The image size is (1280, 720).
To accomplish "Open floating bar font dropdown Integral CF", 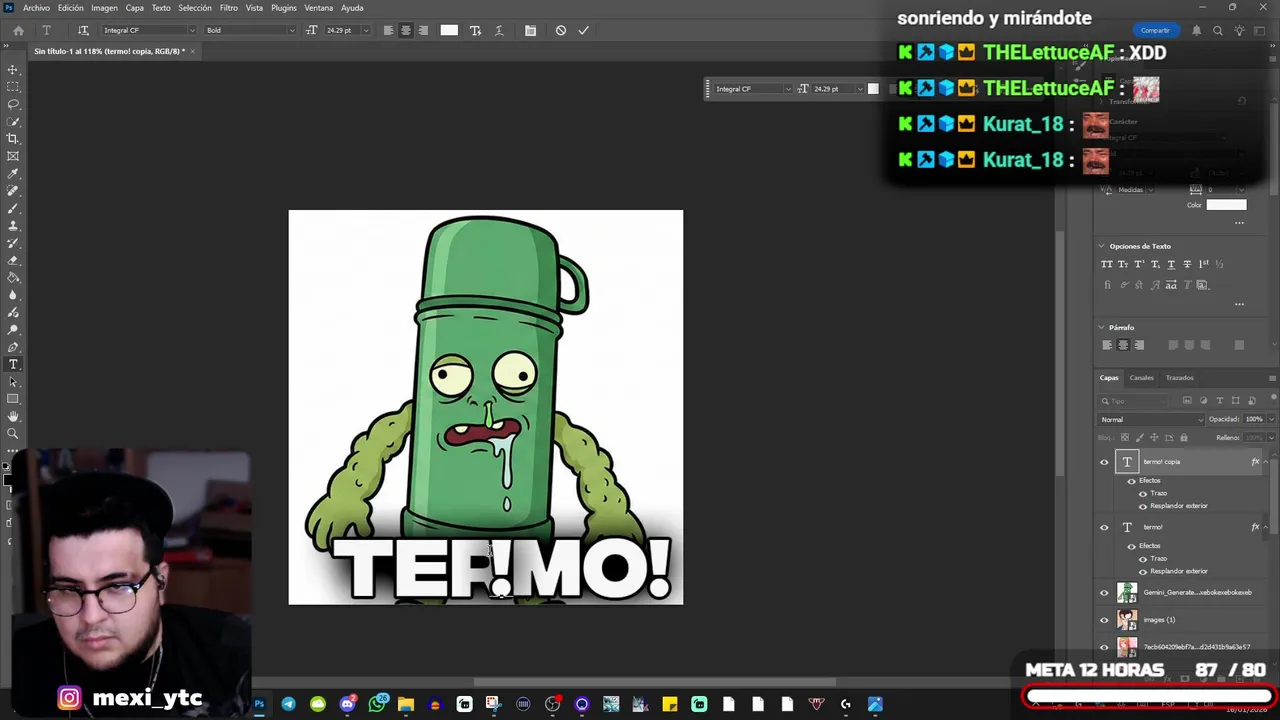I will [753, 89].
